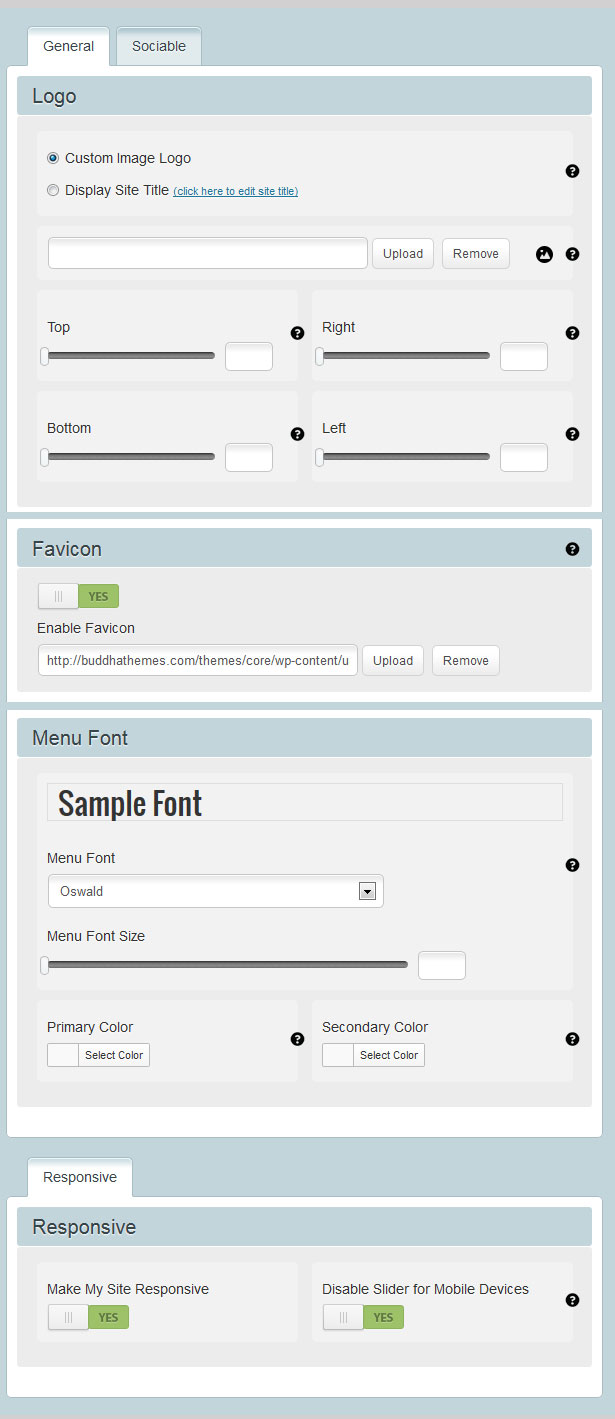Click the image preview icon next to logo upload

click(544, 254)
